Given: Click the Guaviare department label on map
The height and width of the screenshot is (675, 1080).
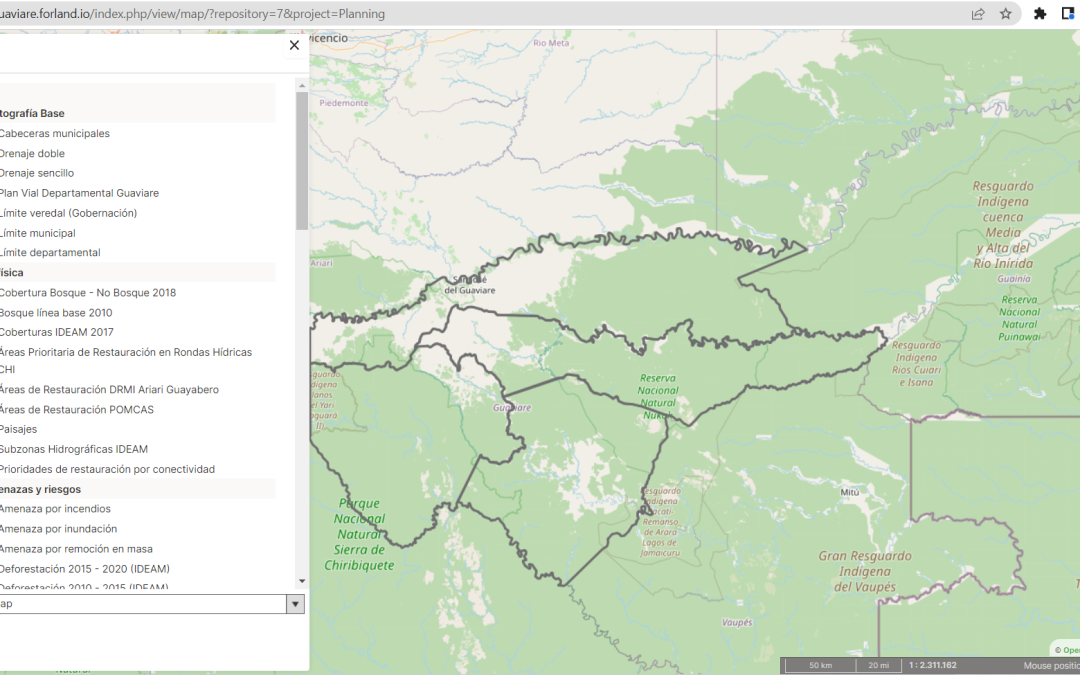Looking at the screenshot, I should click(x=512, y=408).
